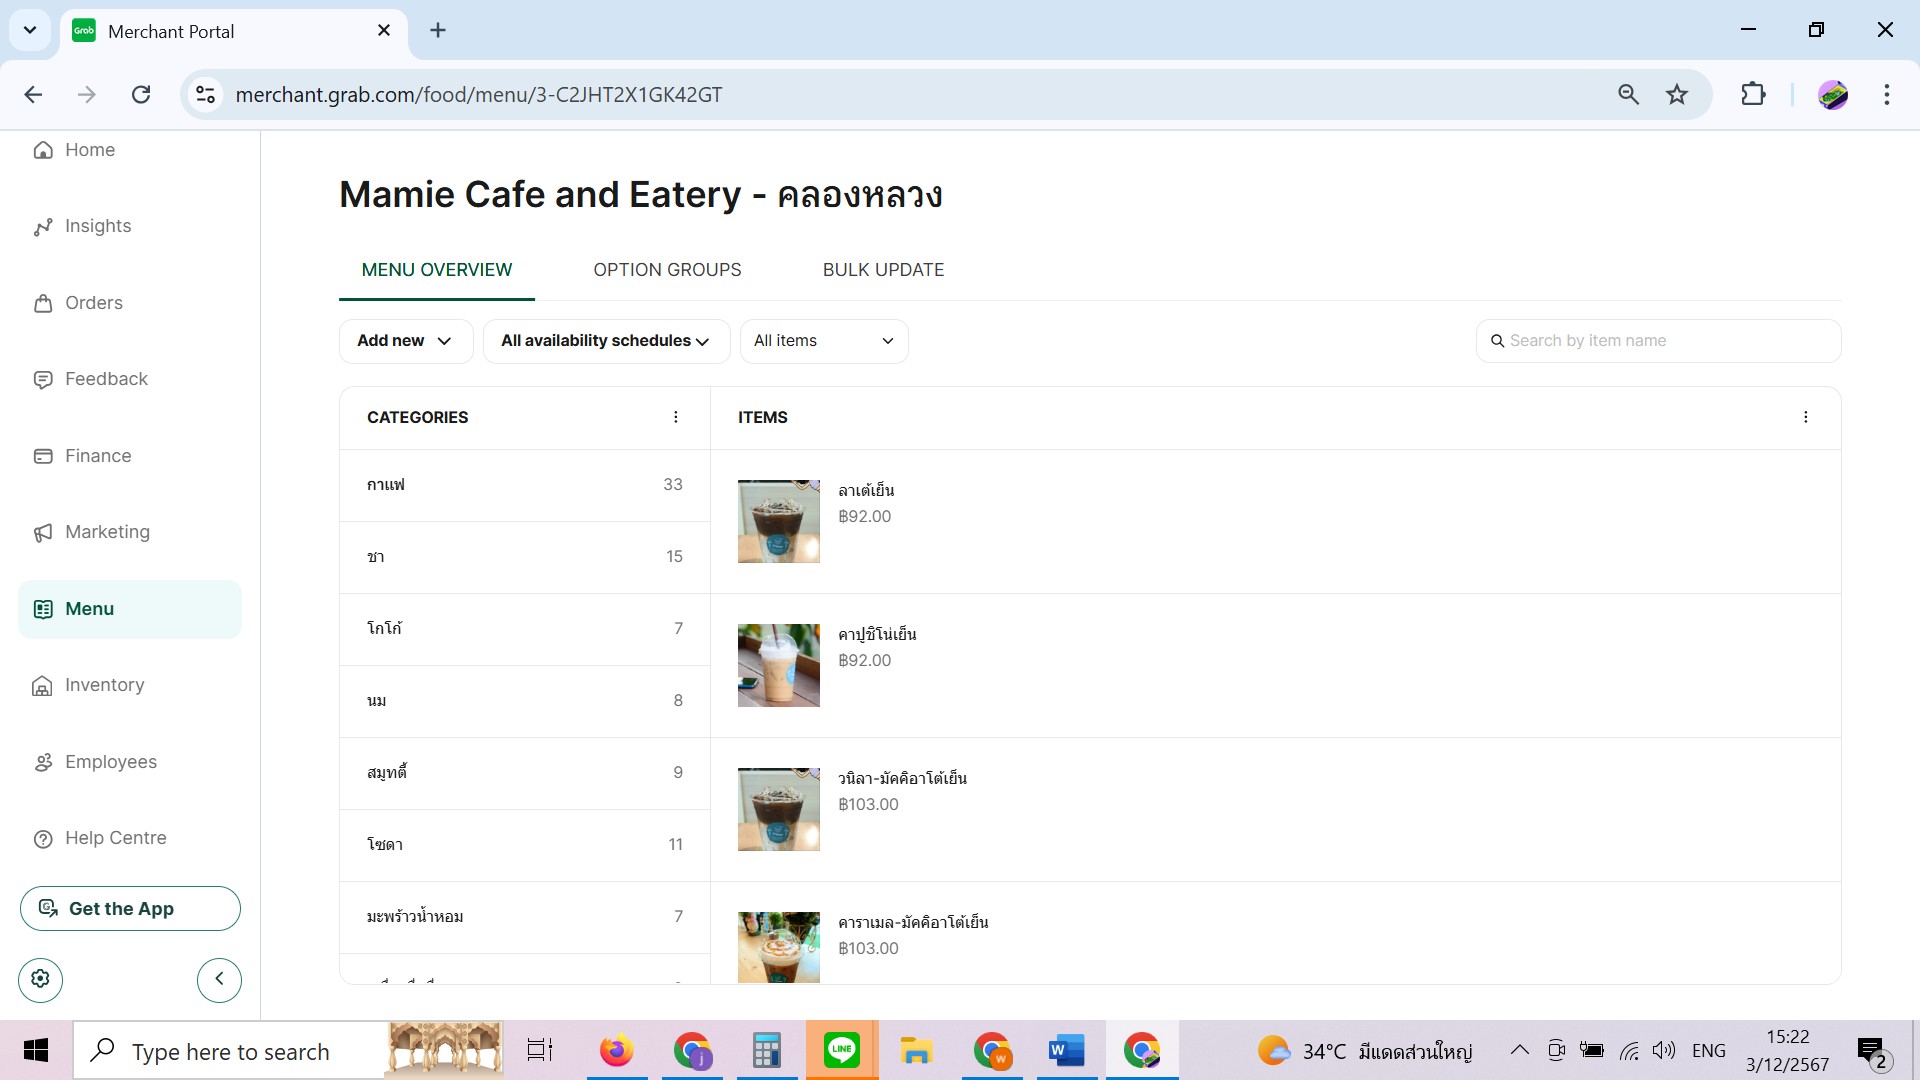Open volume control in system tray
This screenshot has height=1080, width=1920.
pyautogui.click(x=1664, y=1050)
